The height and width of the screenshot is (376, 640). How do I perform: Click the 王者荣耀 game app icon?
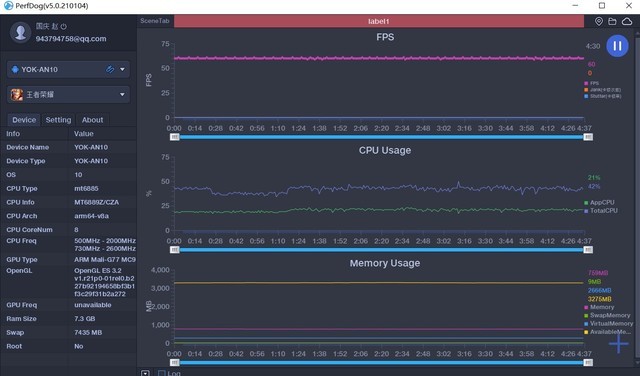[x=17, y=95]
